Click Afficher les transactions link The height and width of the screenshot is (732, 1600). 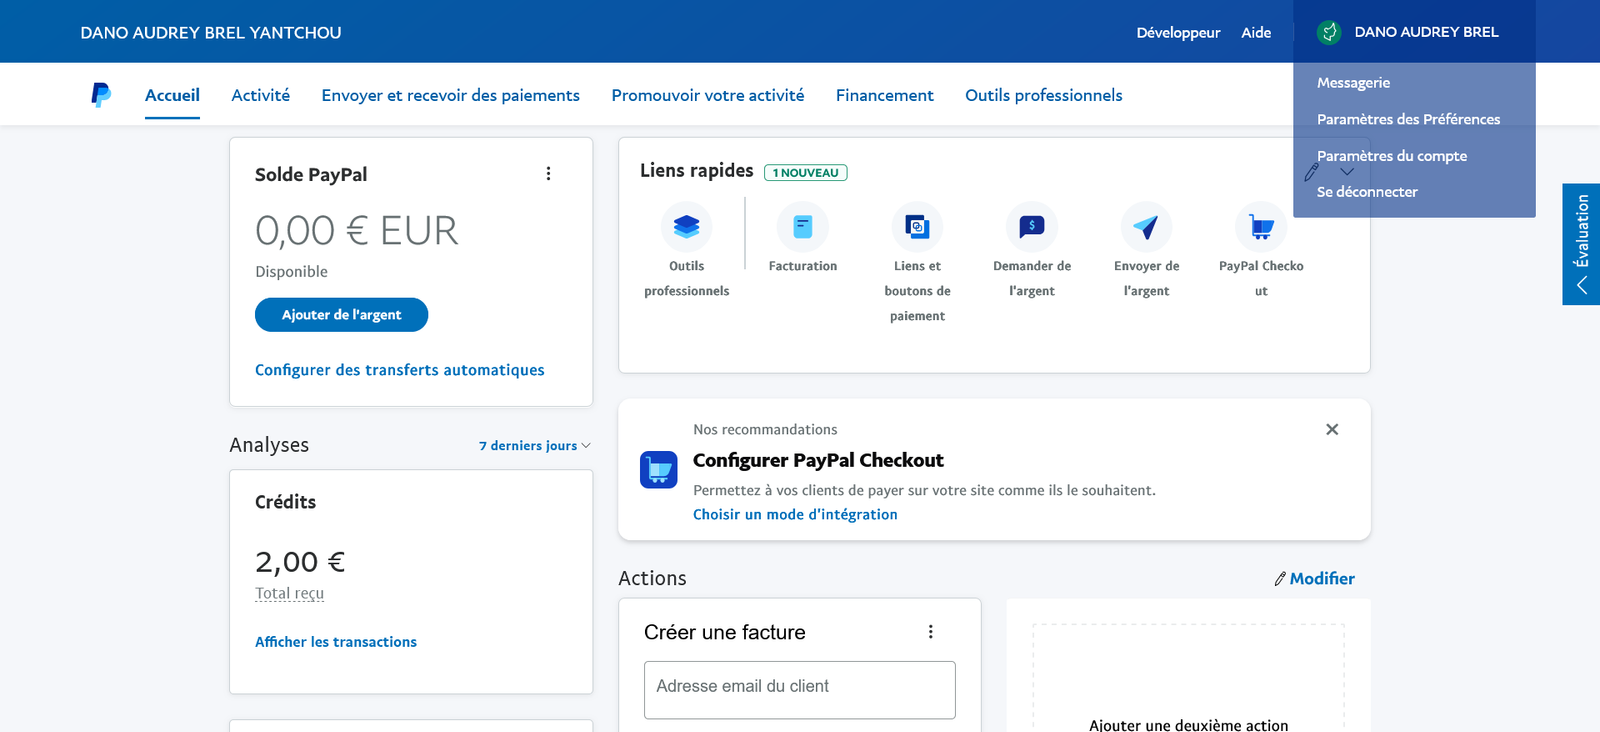click(x=336, y=642)
